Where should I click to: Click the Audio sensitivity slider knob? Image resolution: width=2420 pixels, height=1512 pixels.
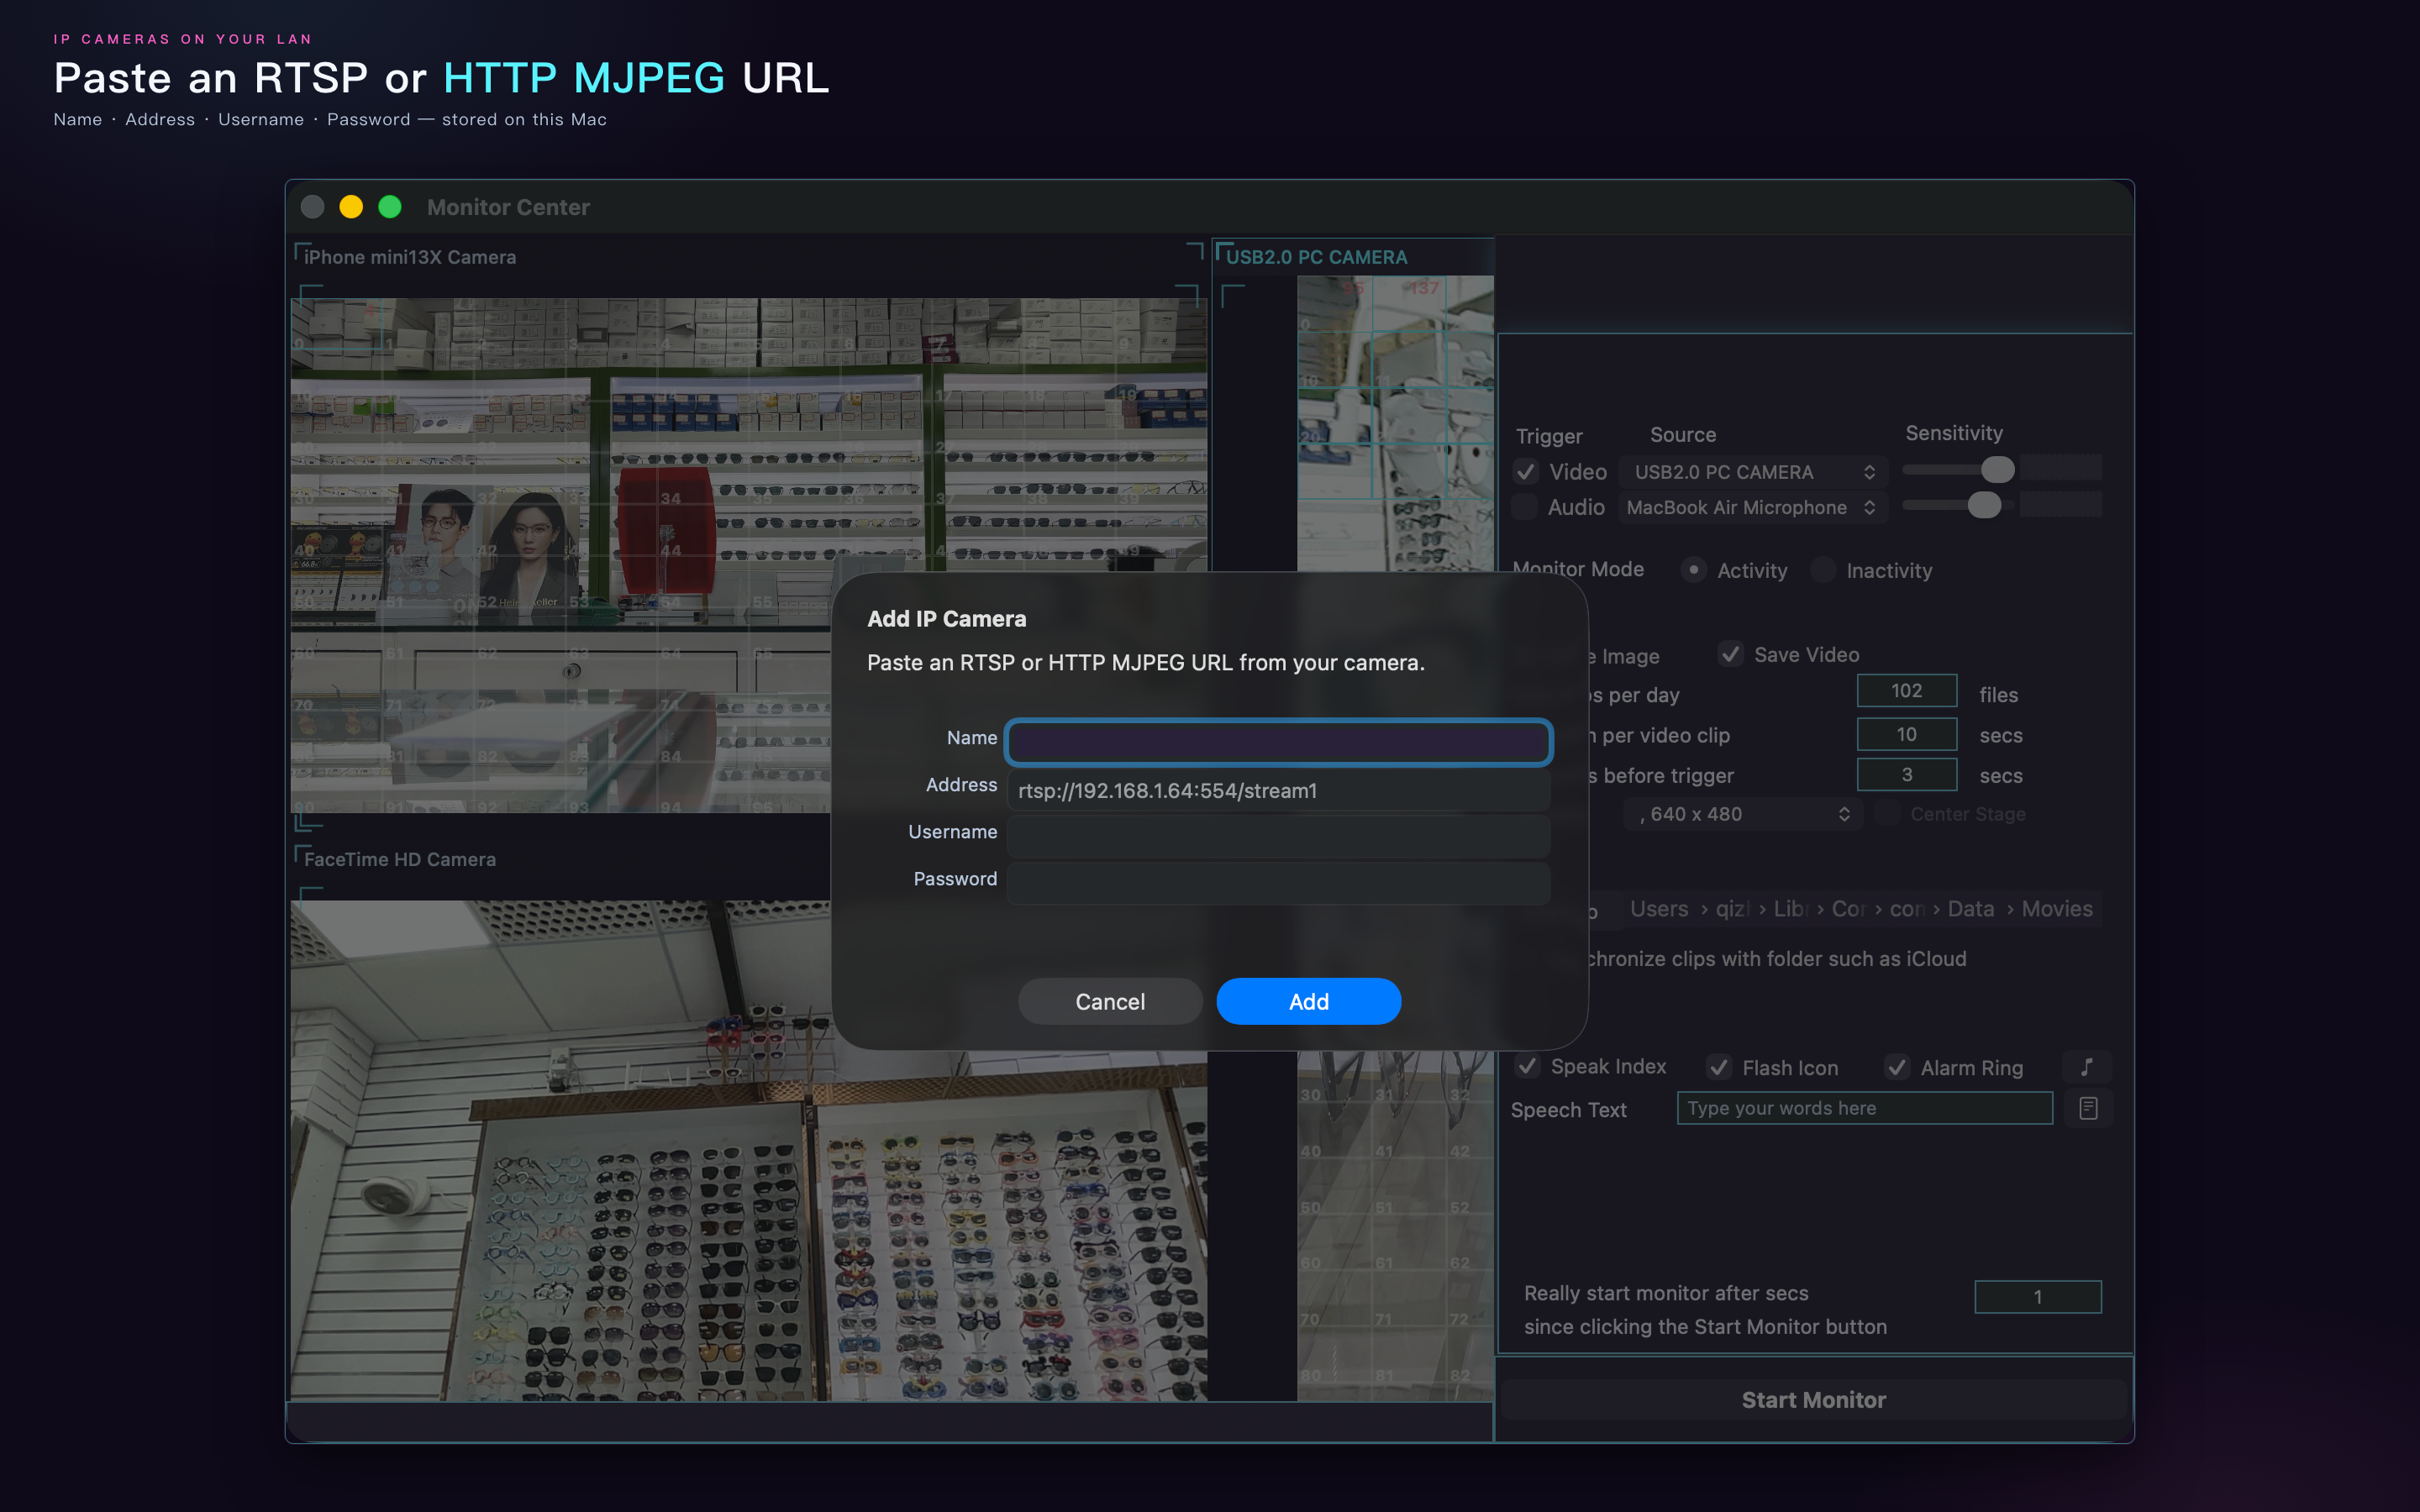pyautogui.click(x=1984, y=505)
